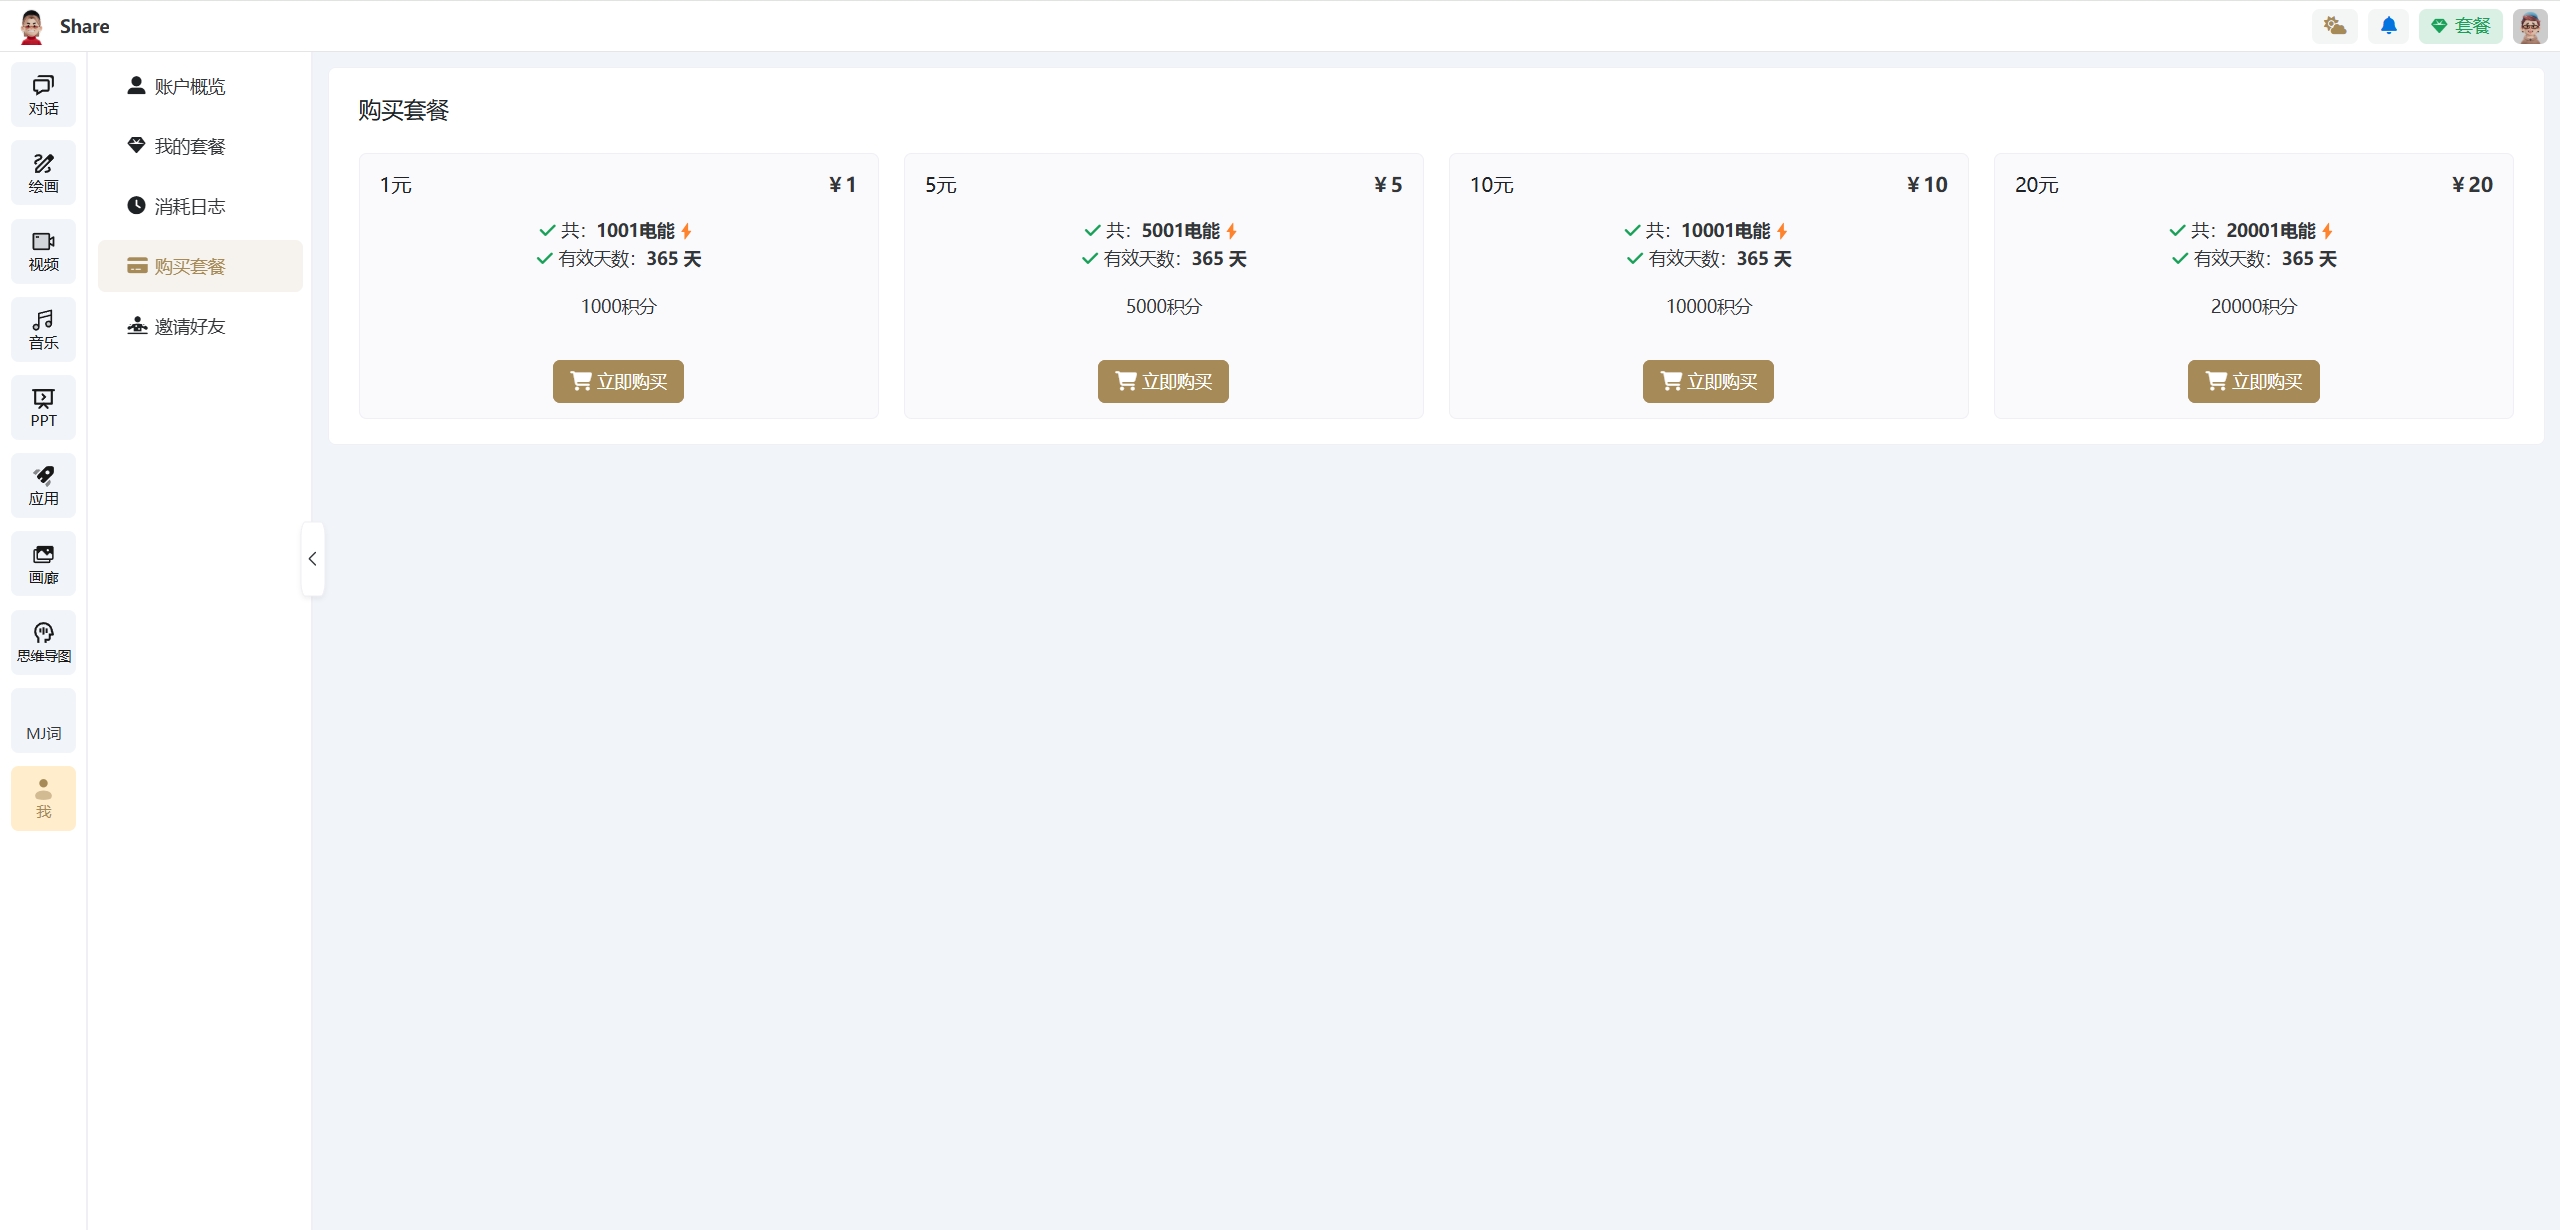
Task: Collapse the side menu with chevron arrow
Action: 313,559
